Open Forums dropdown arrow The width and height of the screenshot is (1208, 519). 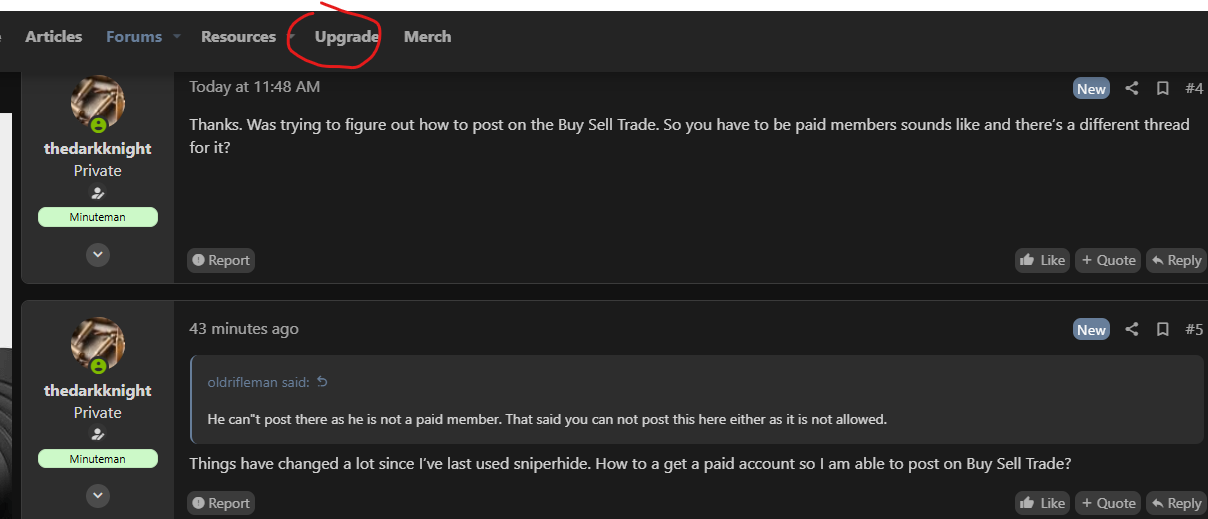177,37
